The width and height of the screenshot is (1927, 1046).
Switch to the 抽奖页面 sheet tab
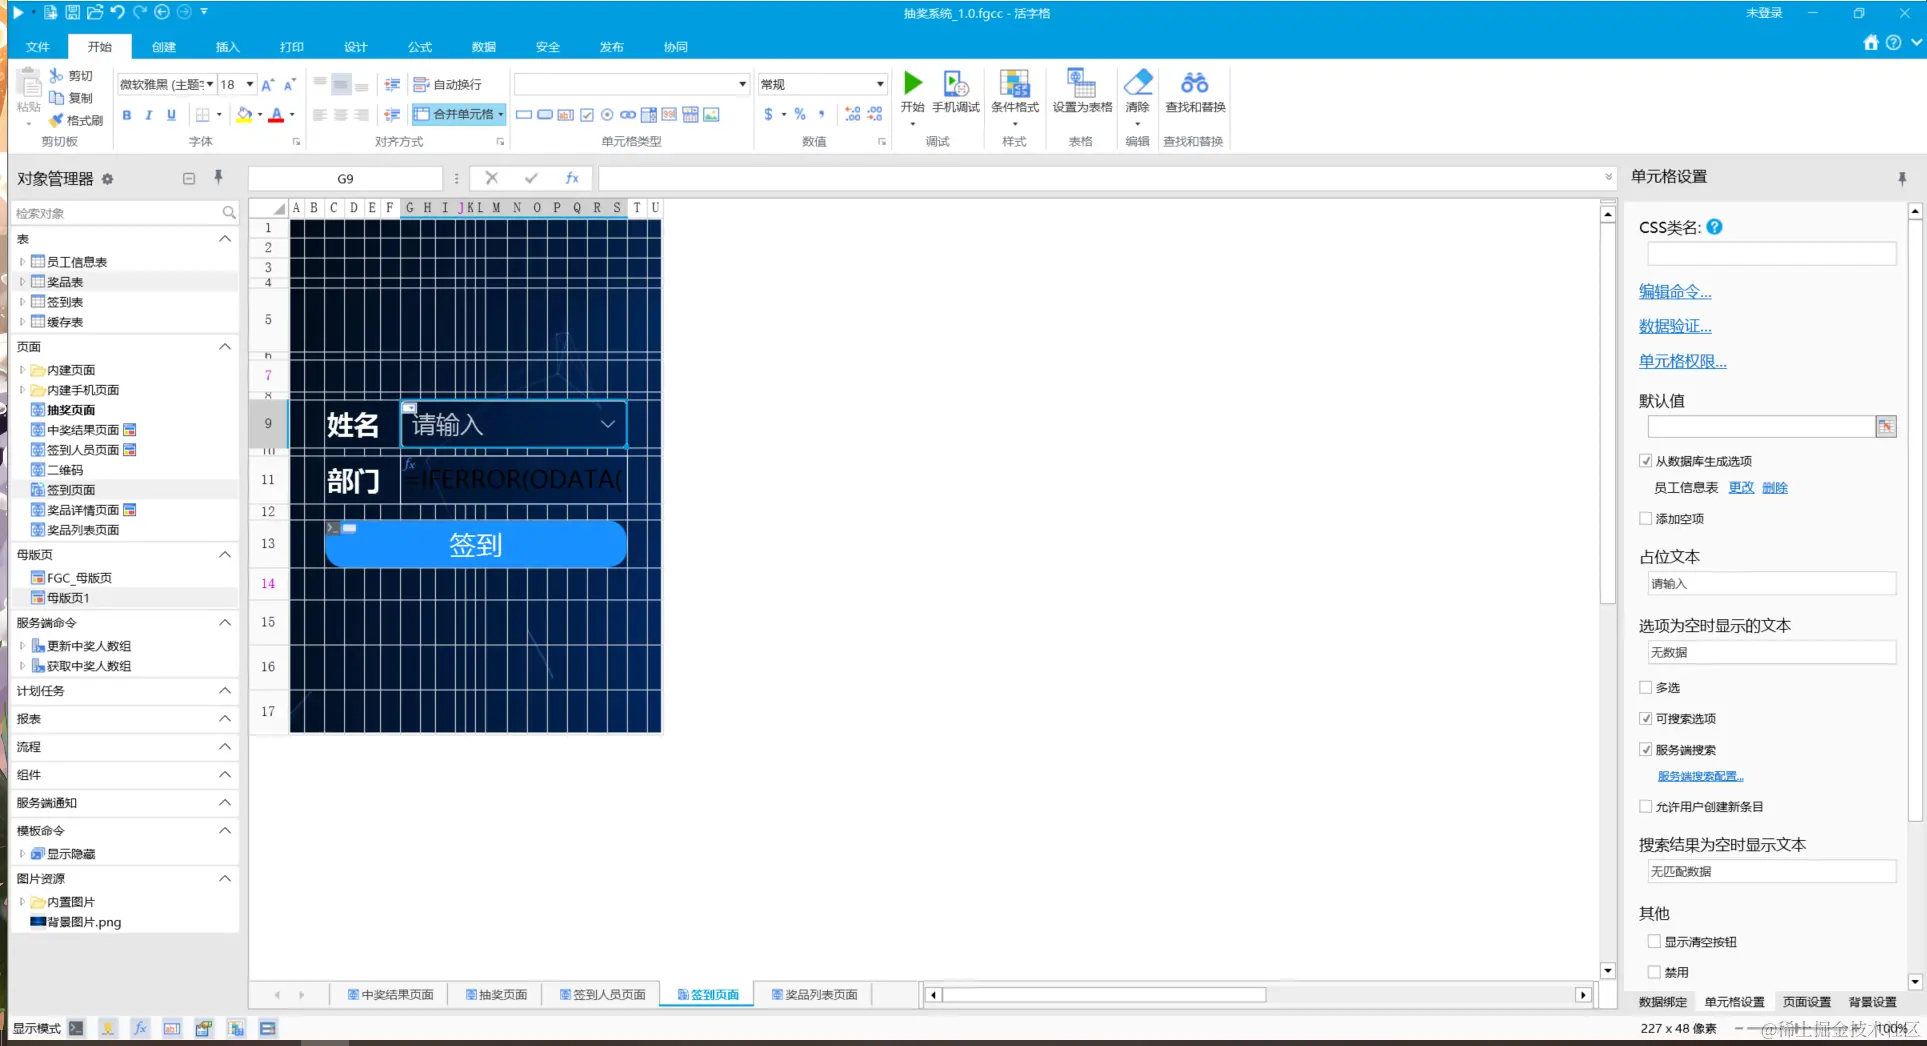[495, 994]
